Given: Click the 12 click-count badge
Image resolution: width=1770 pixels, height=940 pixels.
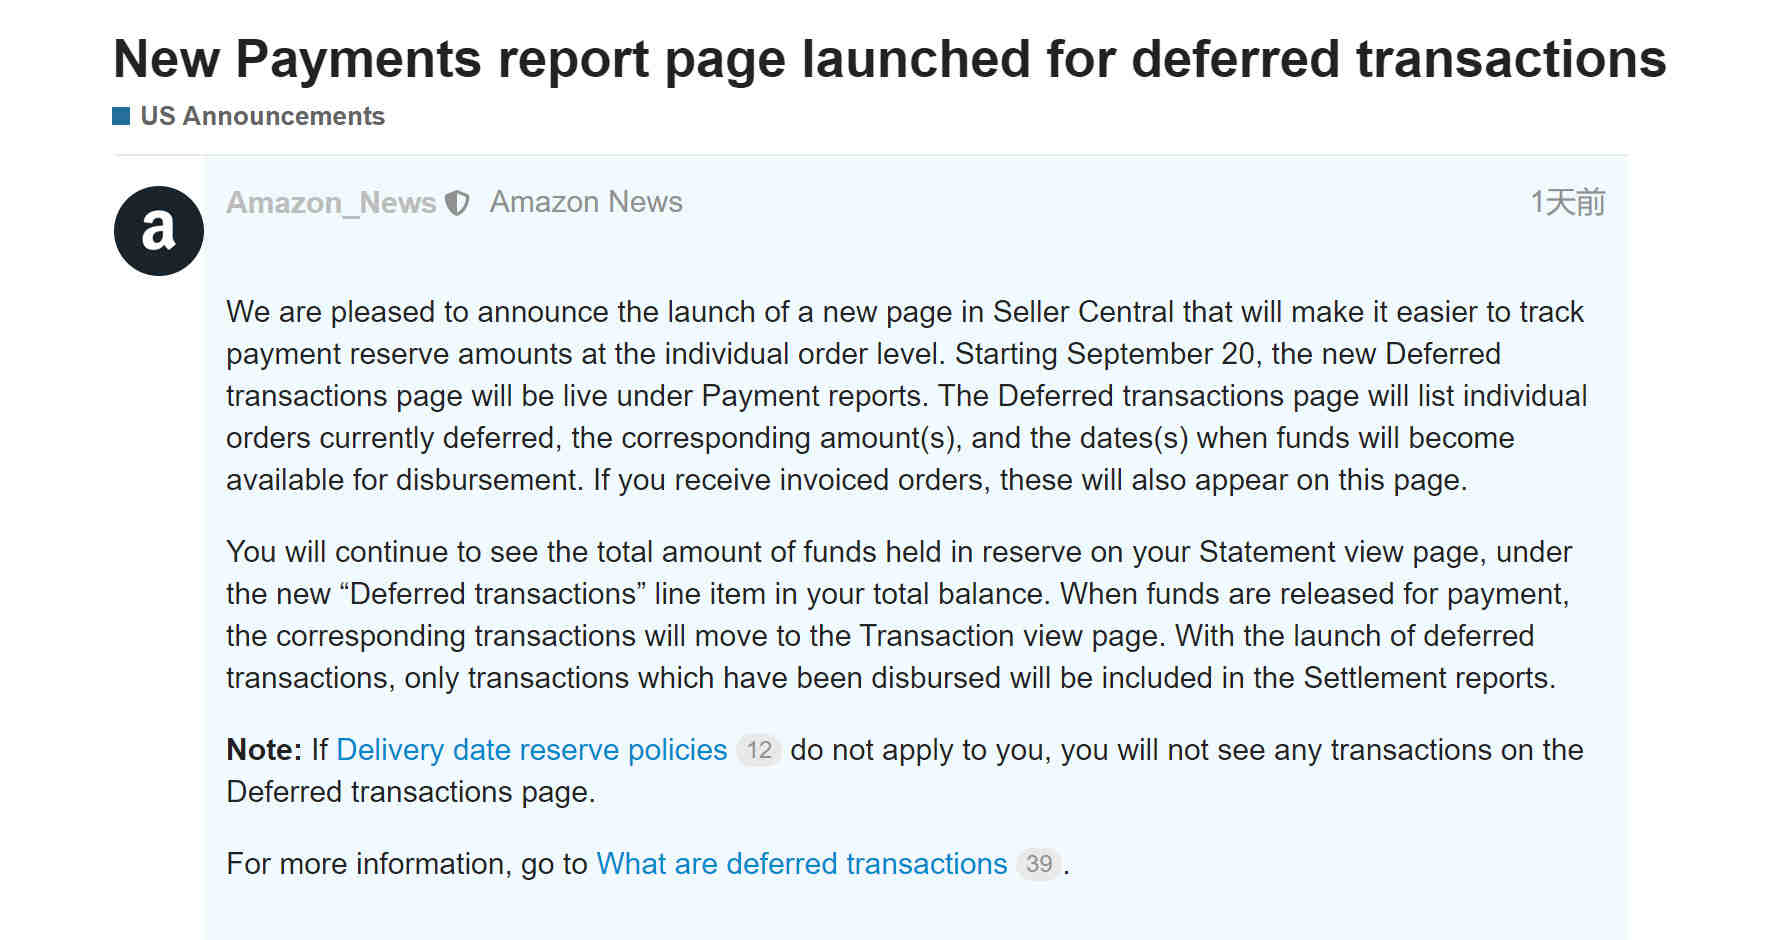Looking at the screenshot, I should 759,750.
